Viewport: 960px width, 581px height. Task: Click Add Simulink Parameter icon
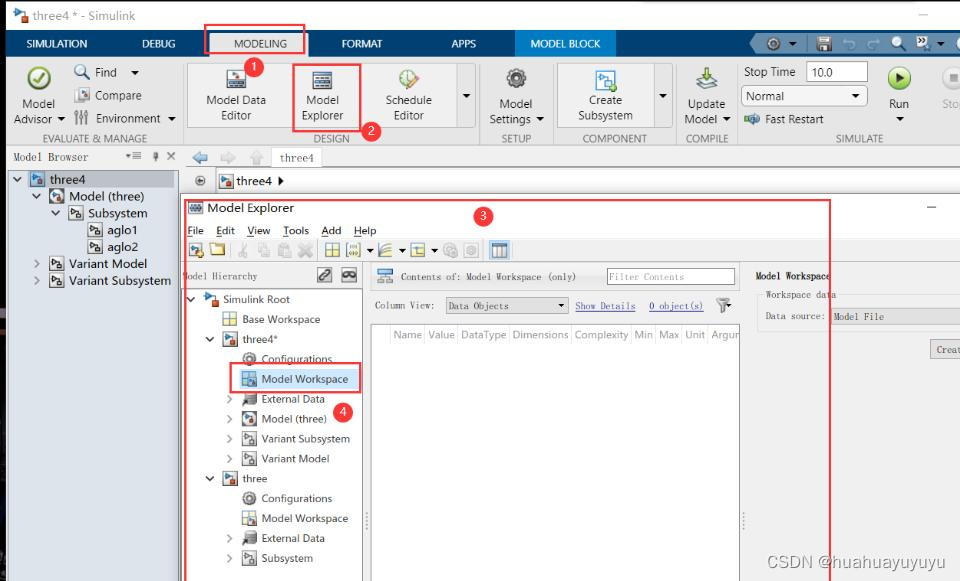pos(353,250)
